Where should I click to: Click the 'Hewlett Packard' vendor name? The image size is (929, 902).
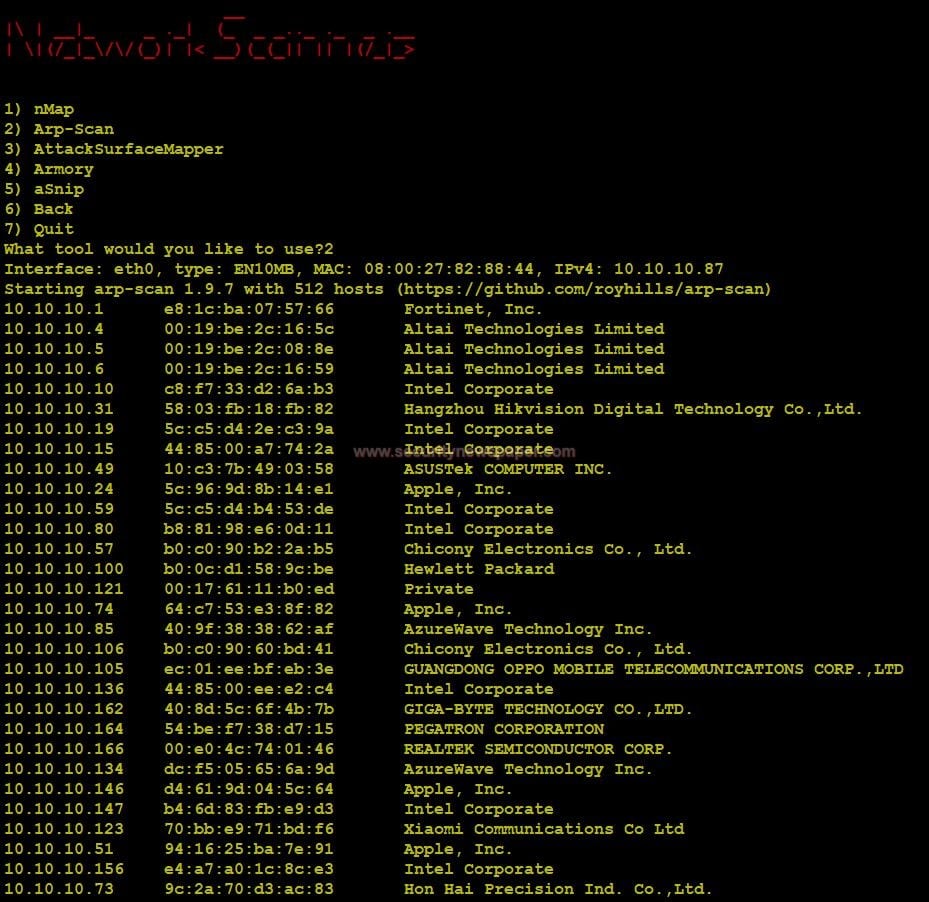pos(479,569)
